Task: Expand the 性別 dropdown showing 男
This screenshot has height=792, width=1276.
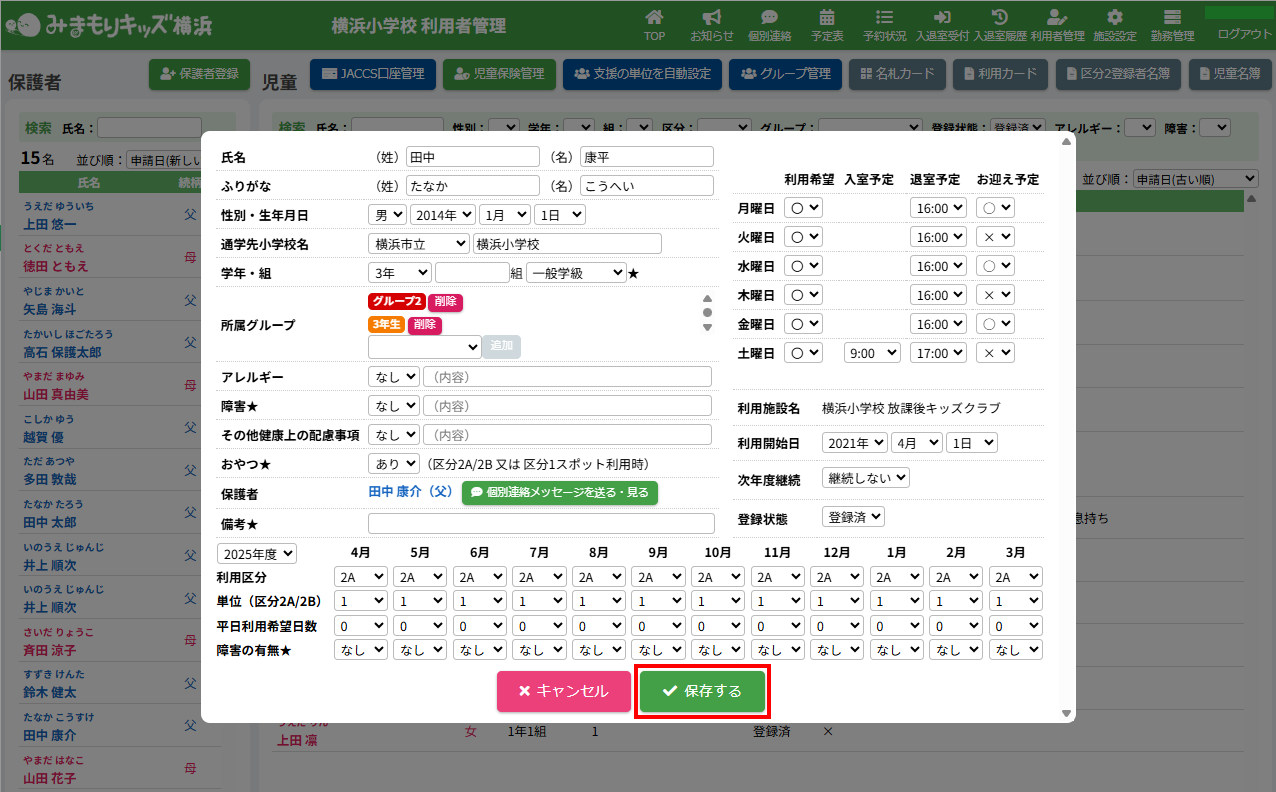Action: (387, 215)
